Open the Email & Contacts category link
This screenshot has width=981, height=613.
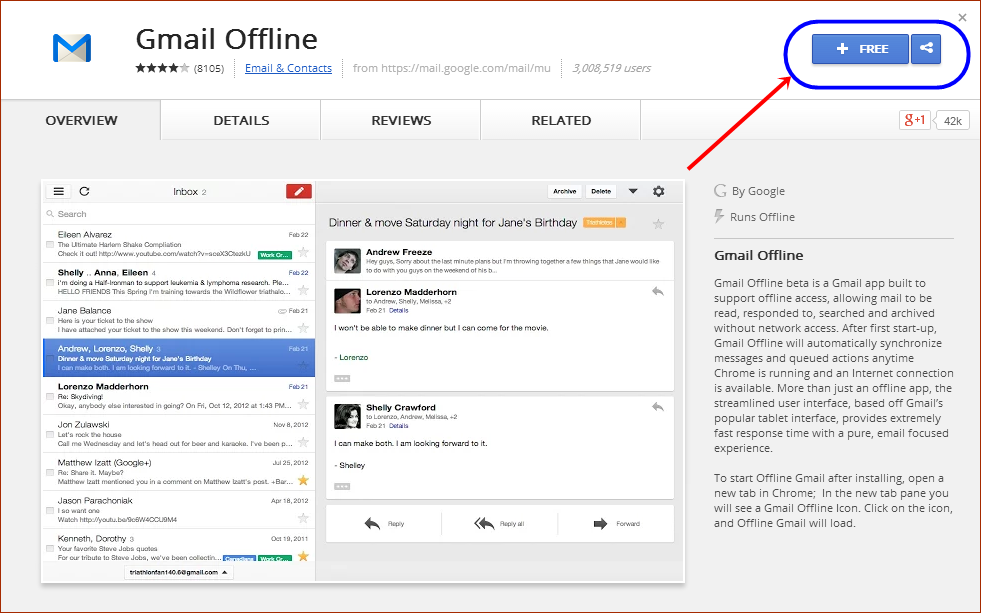point(288,68)
